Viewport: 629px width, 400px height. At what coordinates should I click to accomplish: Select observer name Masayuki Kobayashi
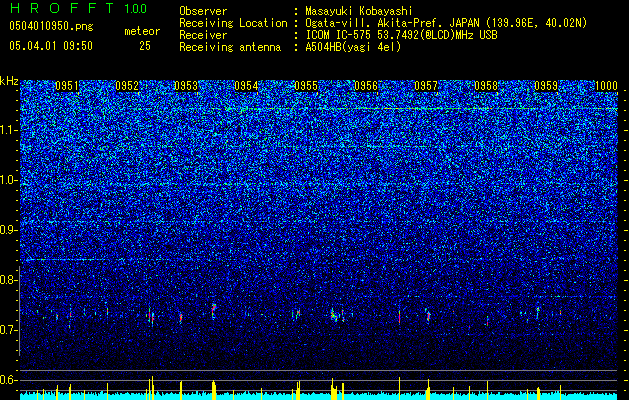click(358, 11)
